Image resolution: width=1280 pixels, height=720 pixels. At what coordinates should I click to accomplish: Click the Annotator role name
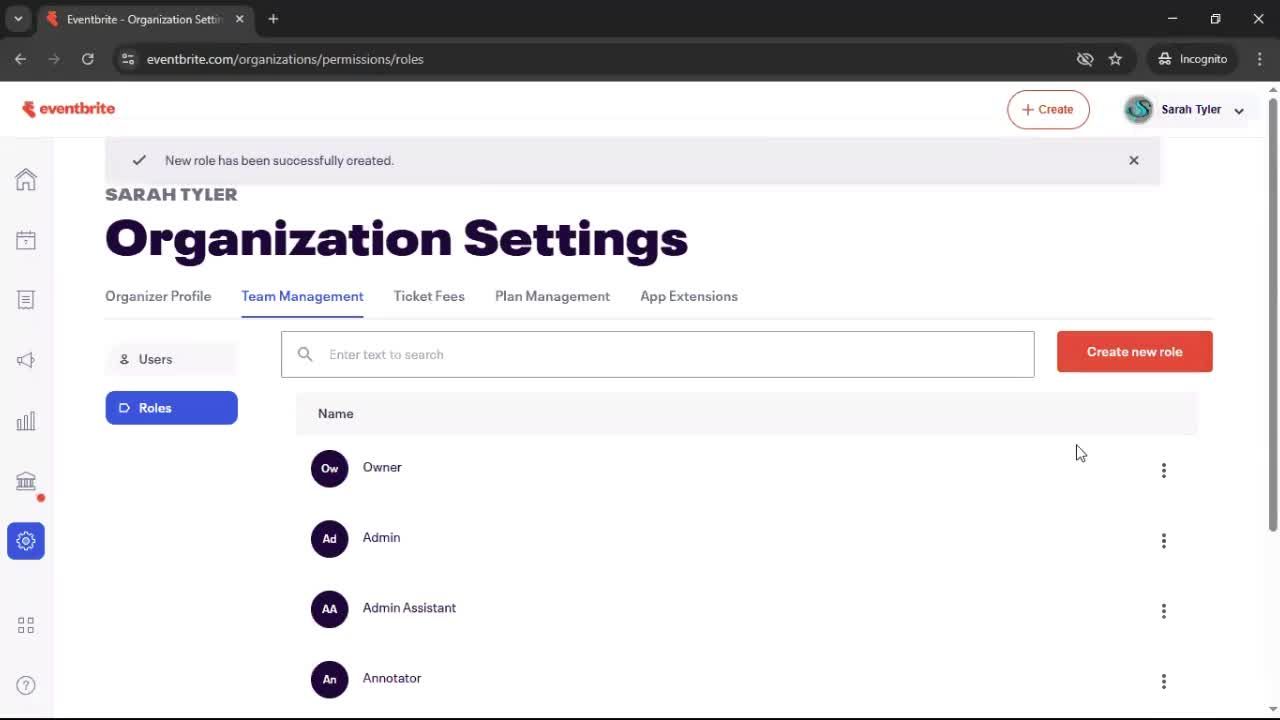pos(391,678)
